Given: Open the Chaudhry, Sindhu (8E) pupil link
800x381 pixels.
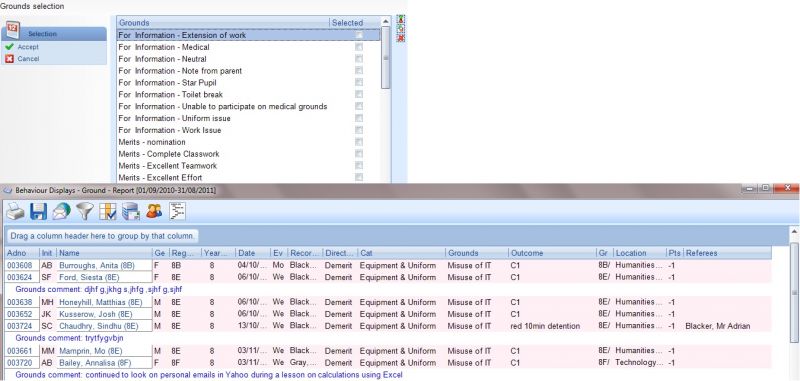Looking at the screenshot, I should click(x=98, y=326).
